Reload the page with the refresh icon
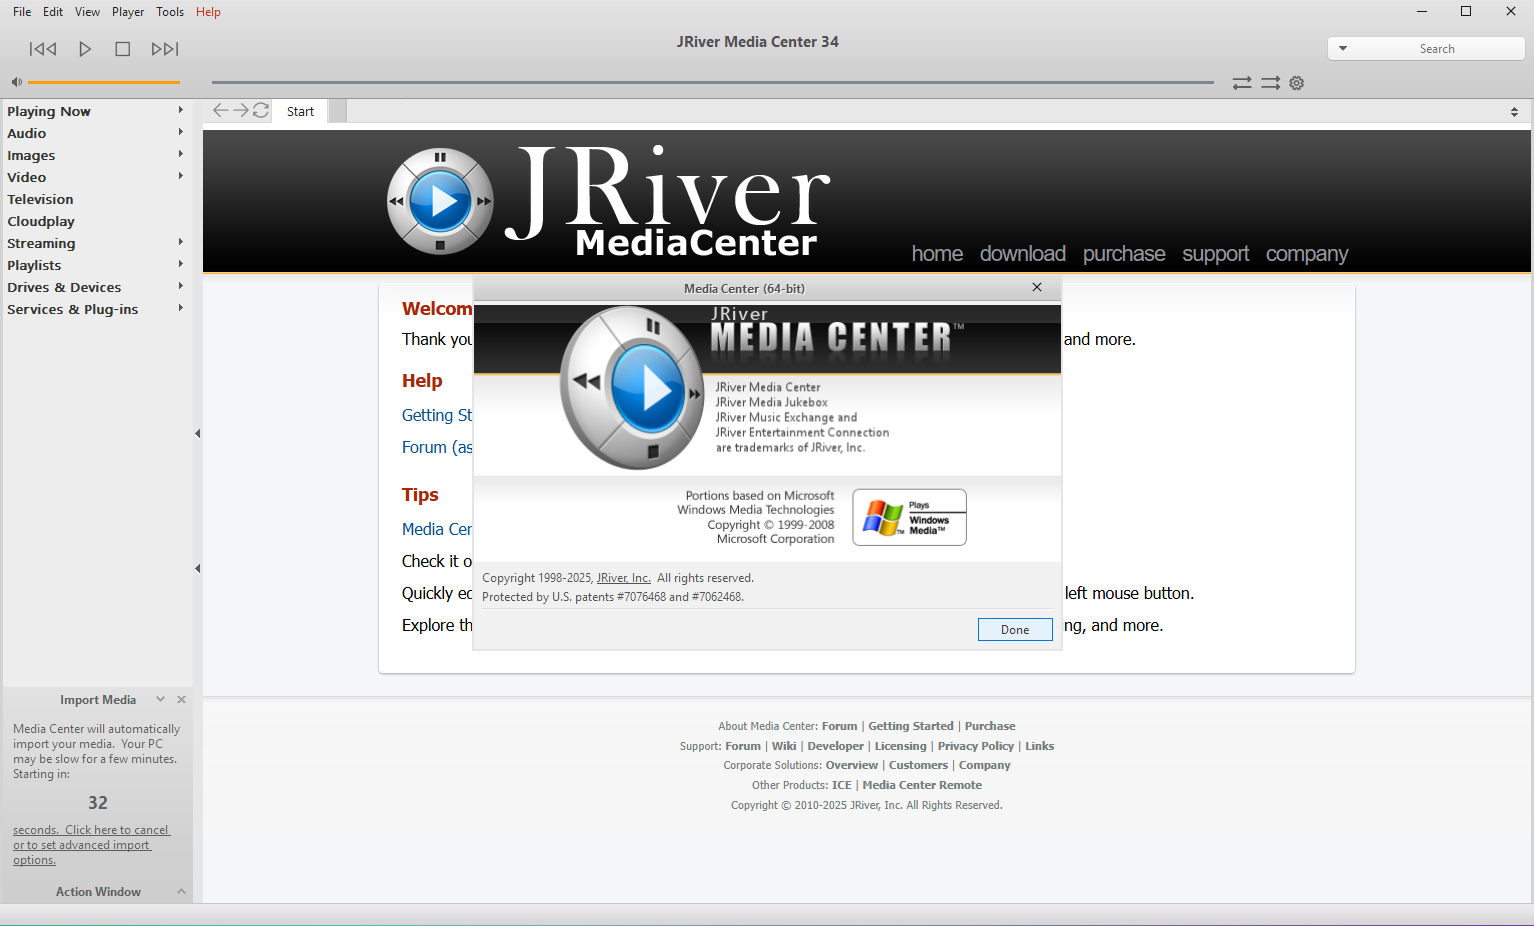Screen dimensions: 1534x926 [261, 110]
